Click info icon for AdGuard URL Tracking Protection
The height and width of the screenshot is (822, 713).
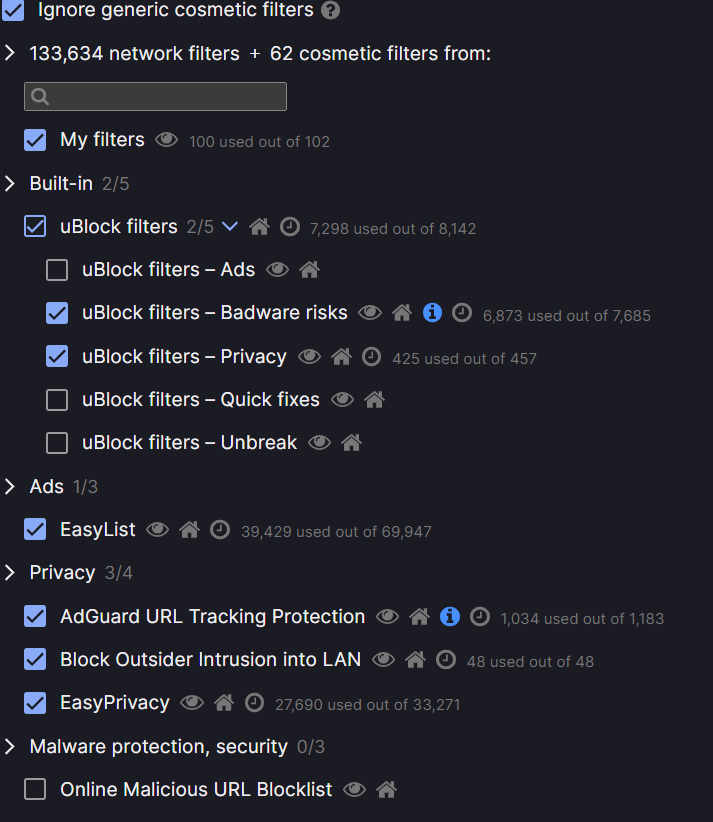coord(450,617)
